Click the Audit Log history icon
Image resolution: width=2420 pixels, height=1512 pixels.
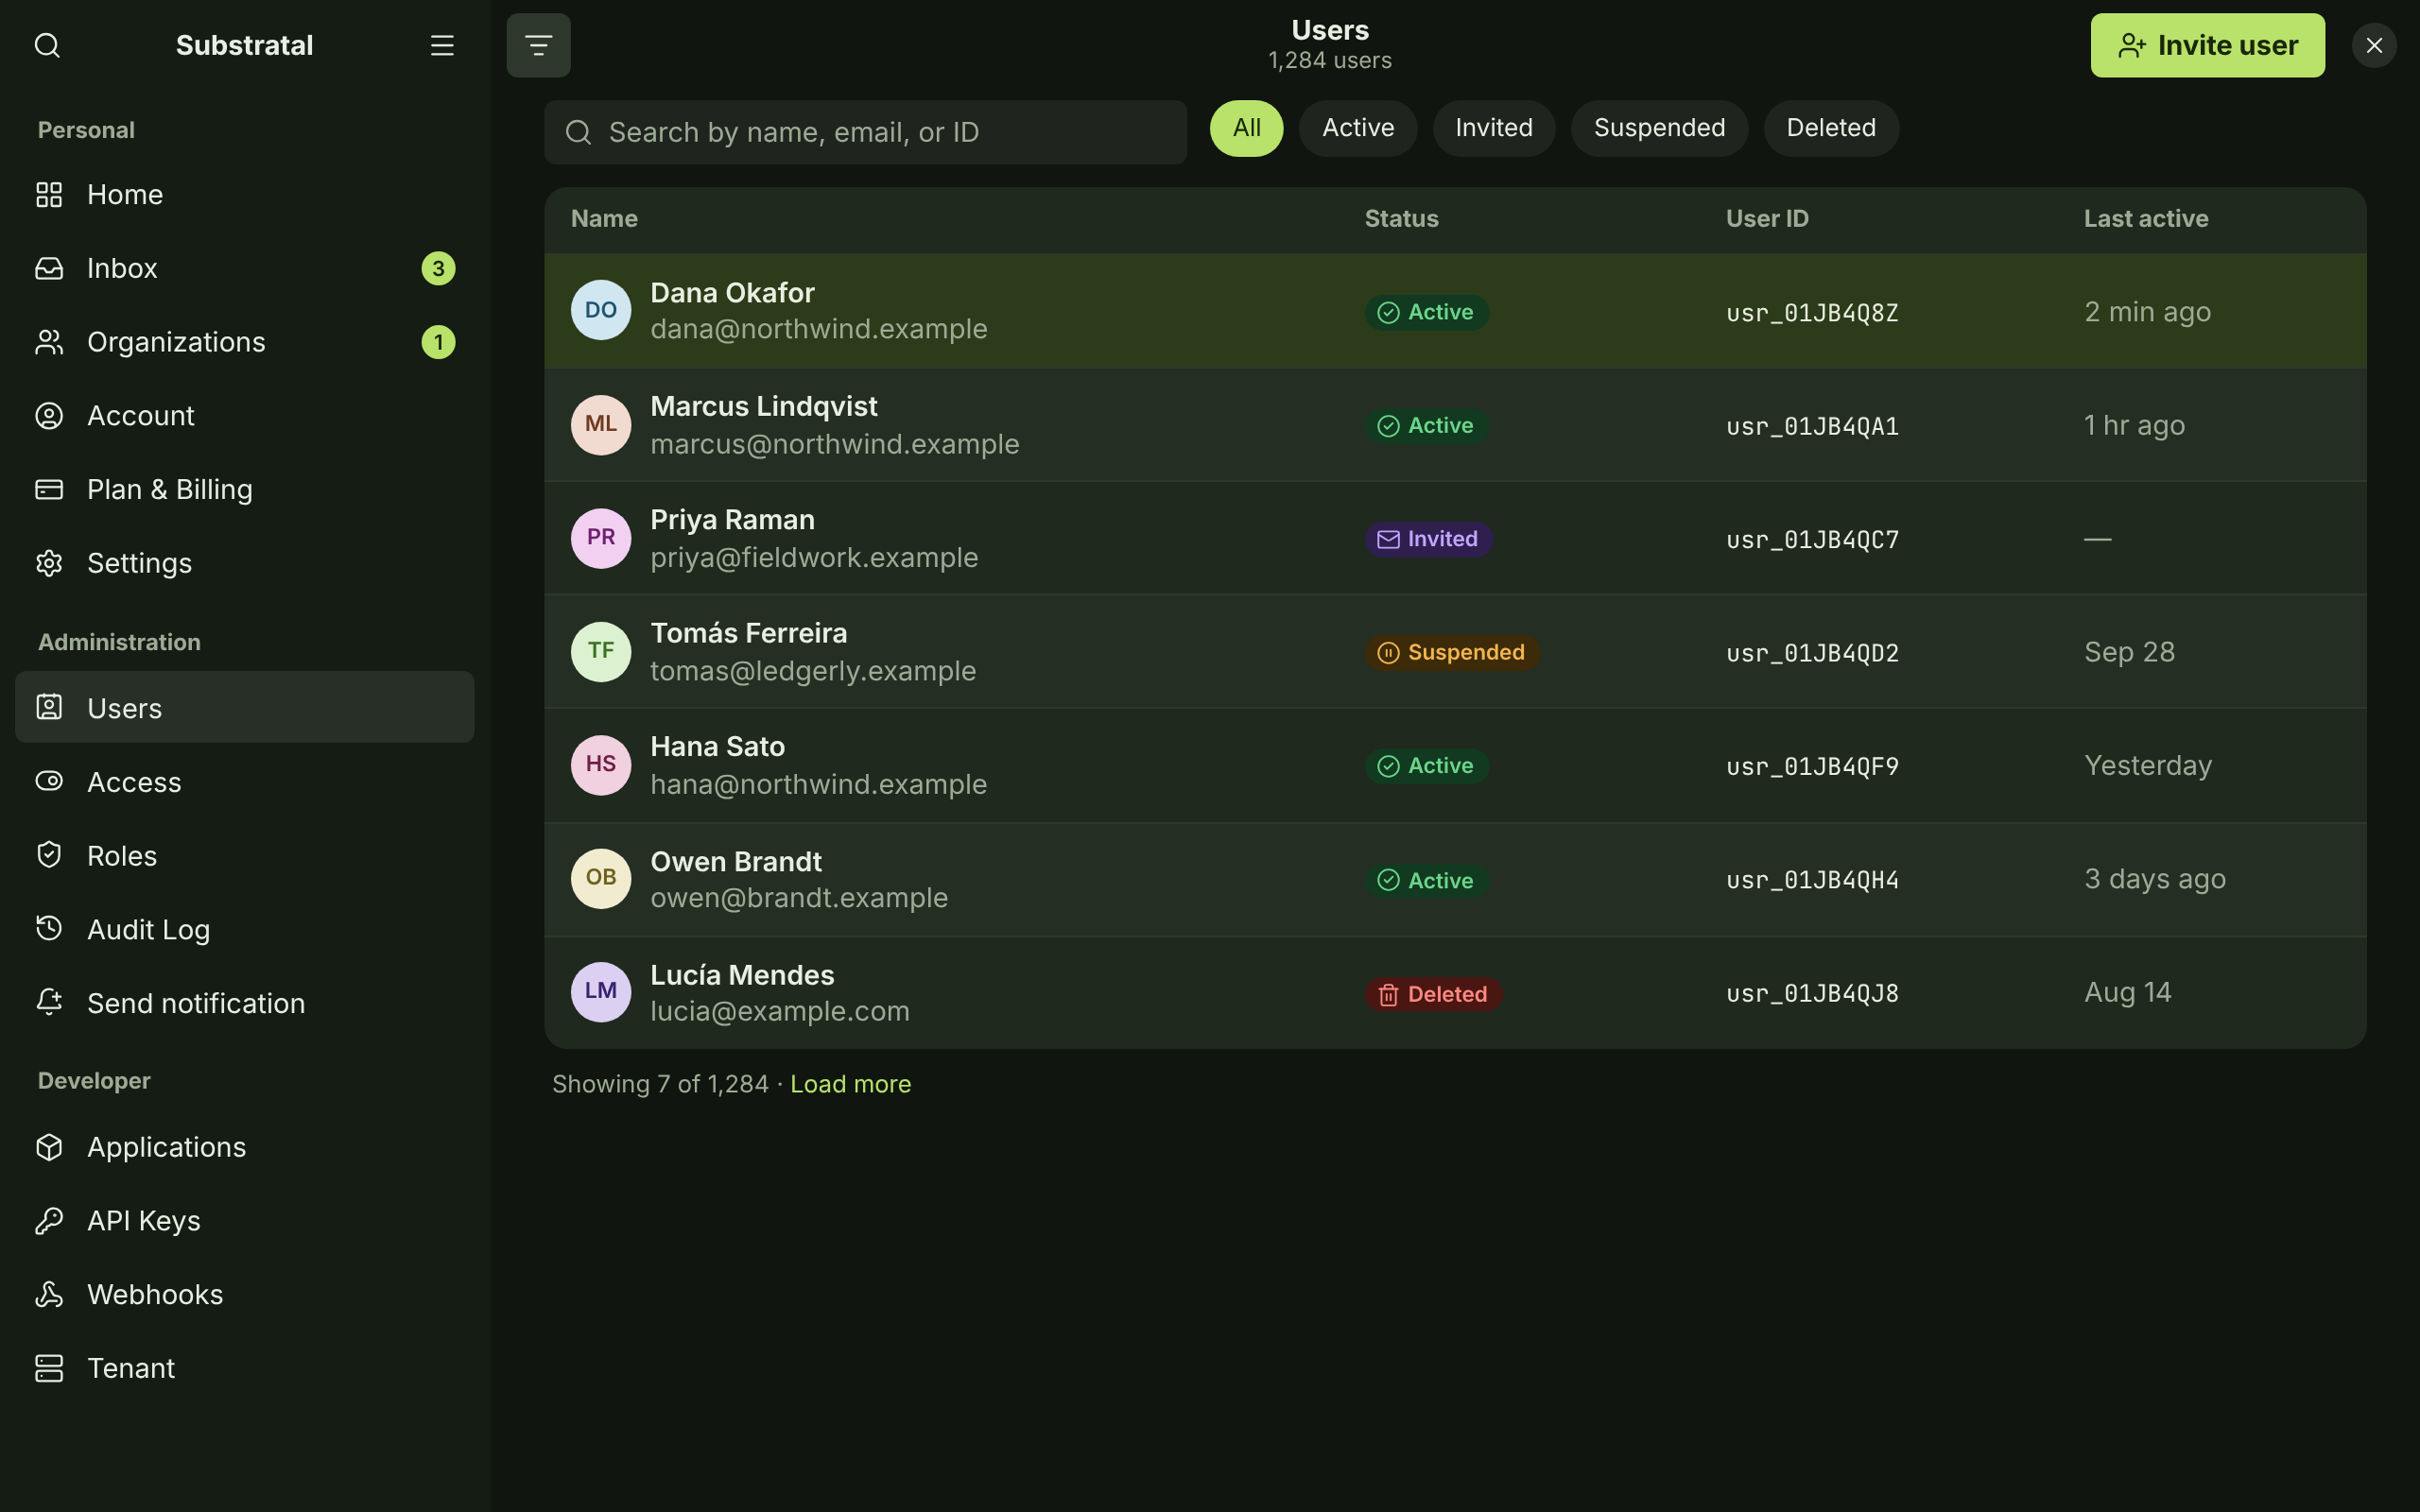[49, 929]
